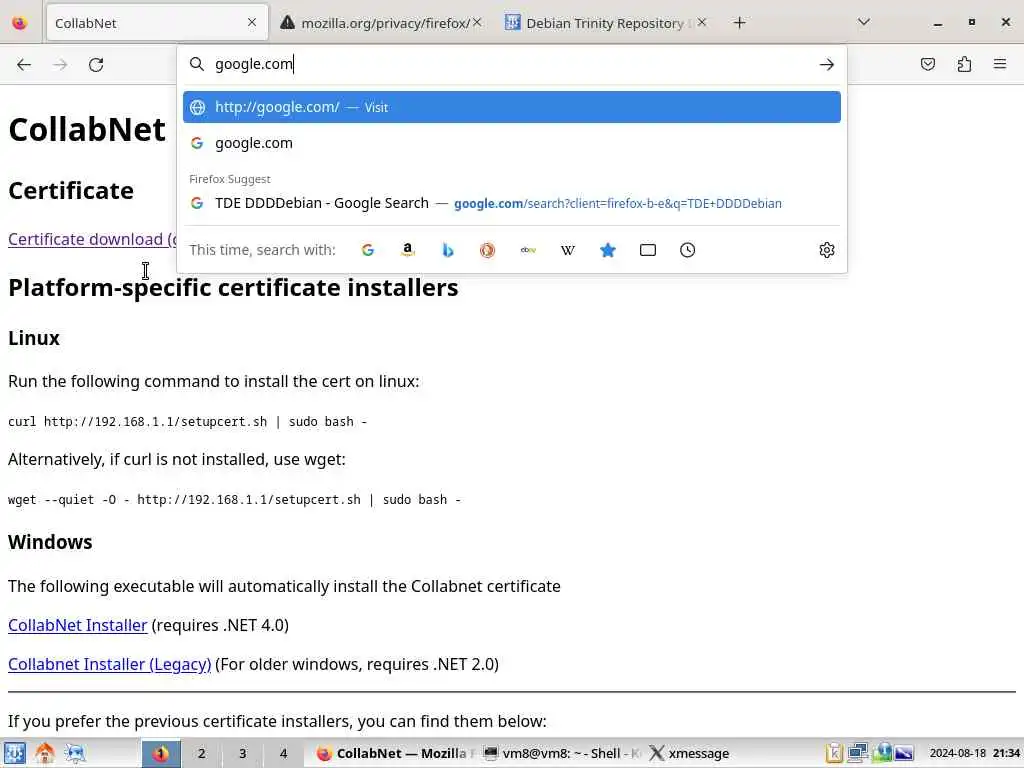This screenshot has height=768, width=1024.
Task: Open the Extensions puzzle icon
Action: coord(964,64)
